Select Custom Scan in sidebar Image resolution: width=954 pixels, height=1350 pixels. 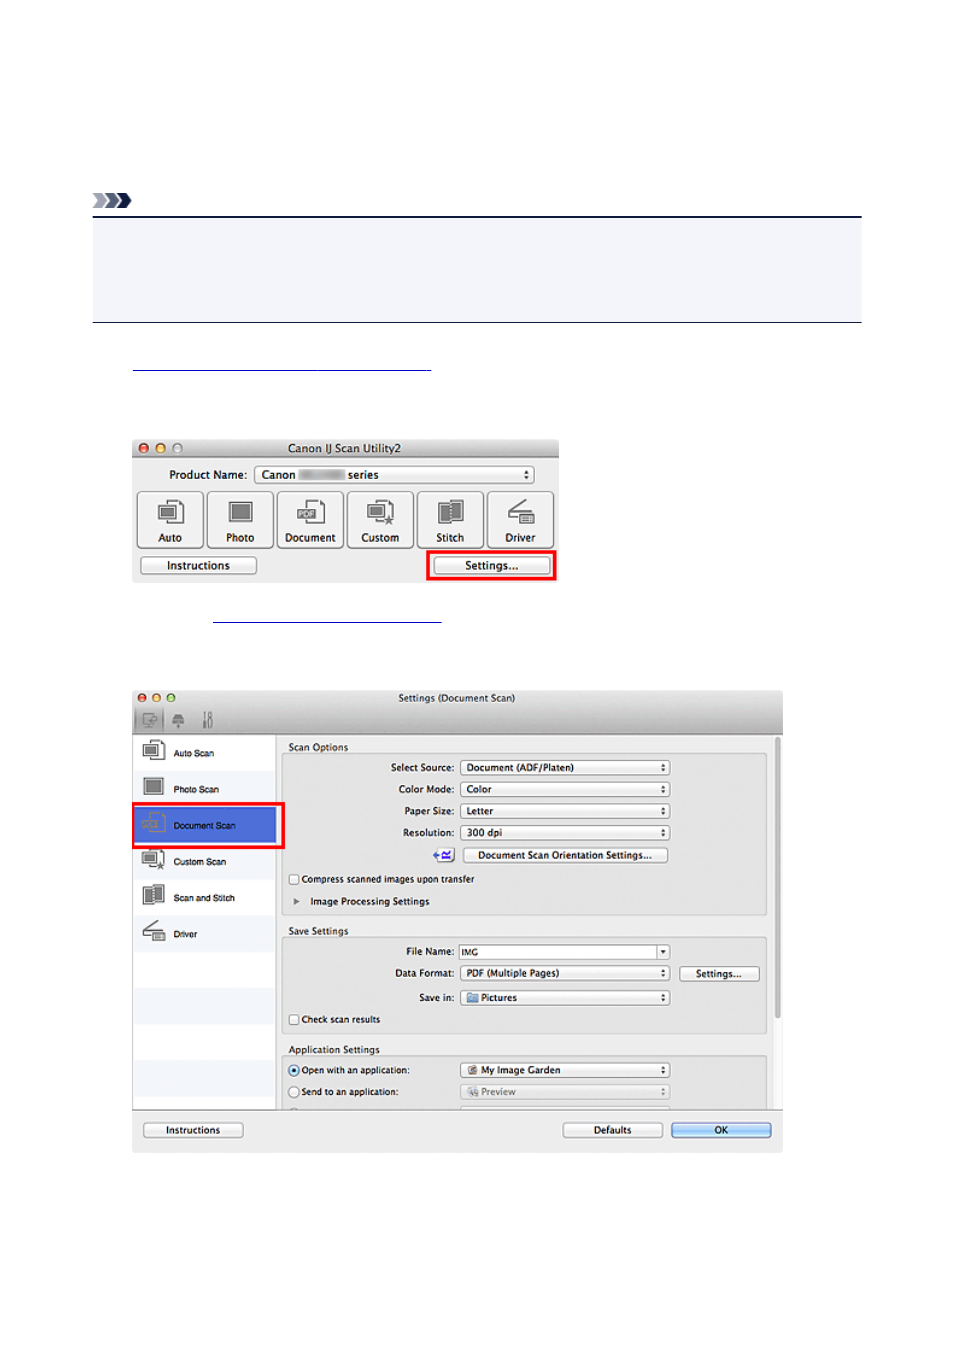coord(204,861)
